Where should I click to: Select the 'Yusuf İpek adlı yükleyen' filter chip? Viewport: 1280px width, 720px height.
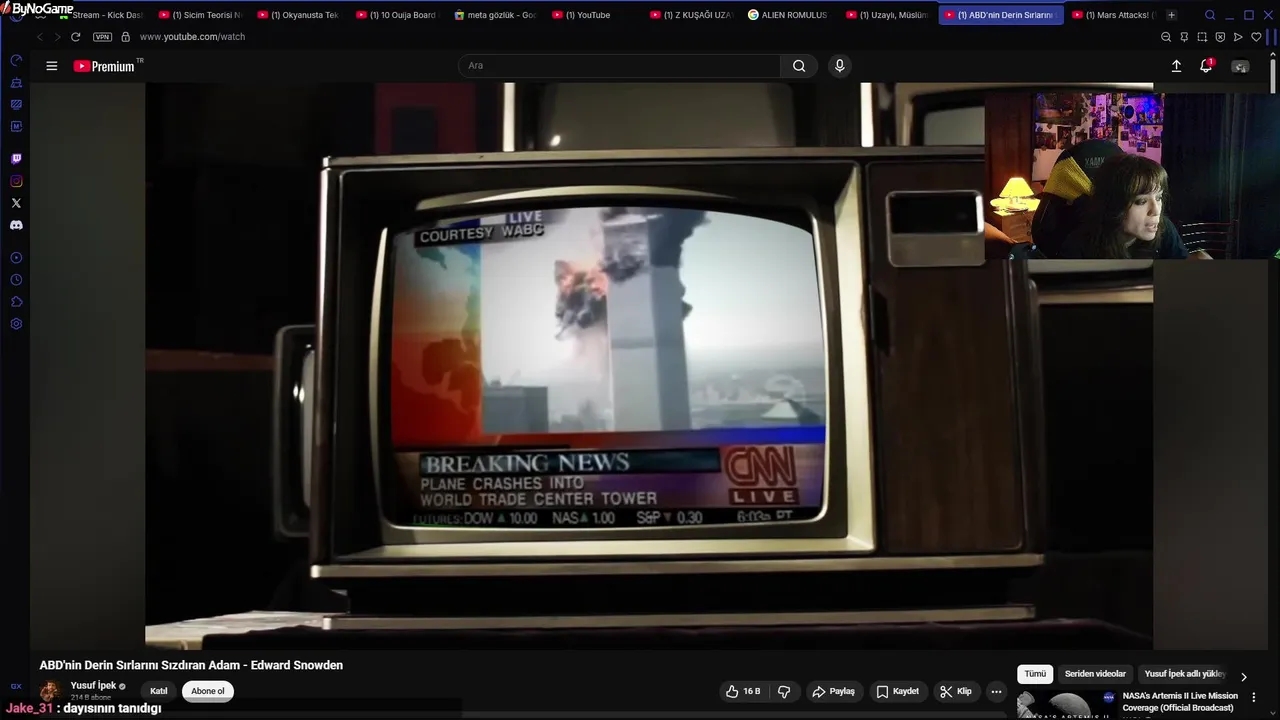(1185, 674)
